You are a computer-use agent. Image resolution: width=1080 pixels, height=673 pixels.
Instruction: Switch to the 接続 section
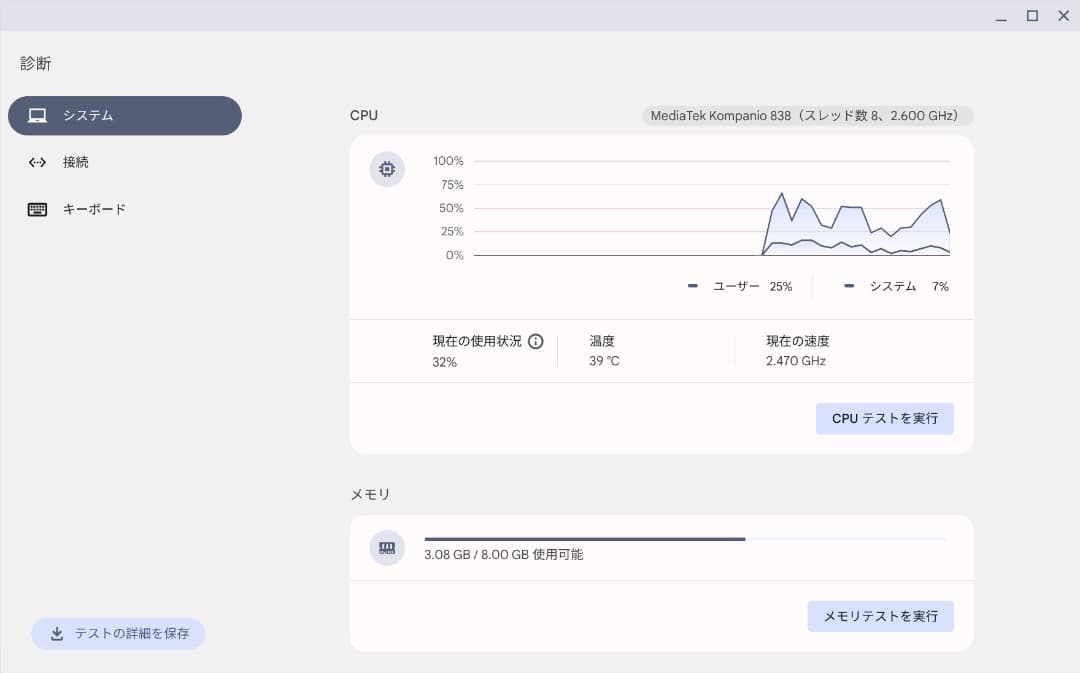tap(125, 162)
